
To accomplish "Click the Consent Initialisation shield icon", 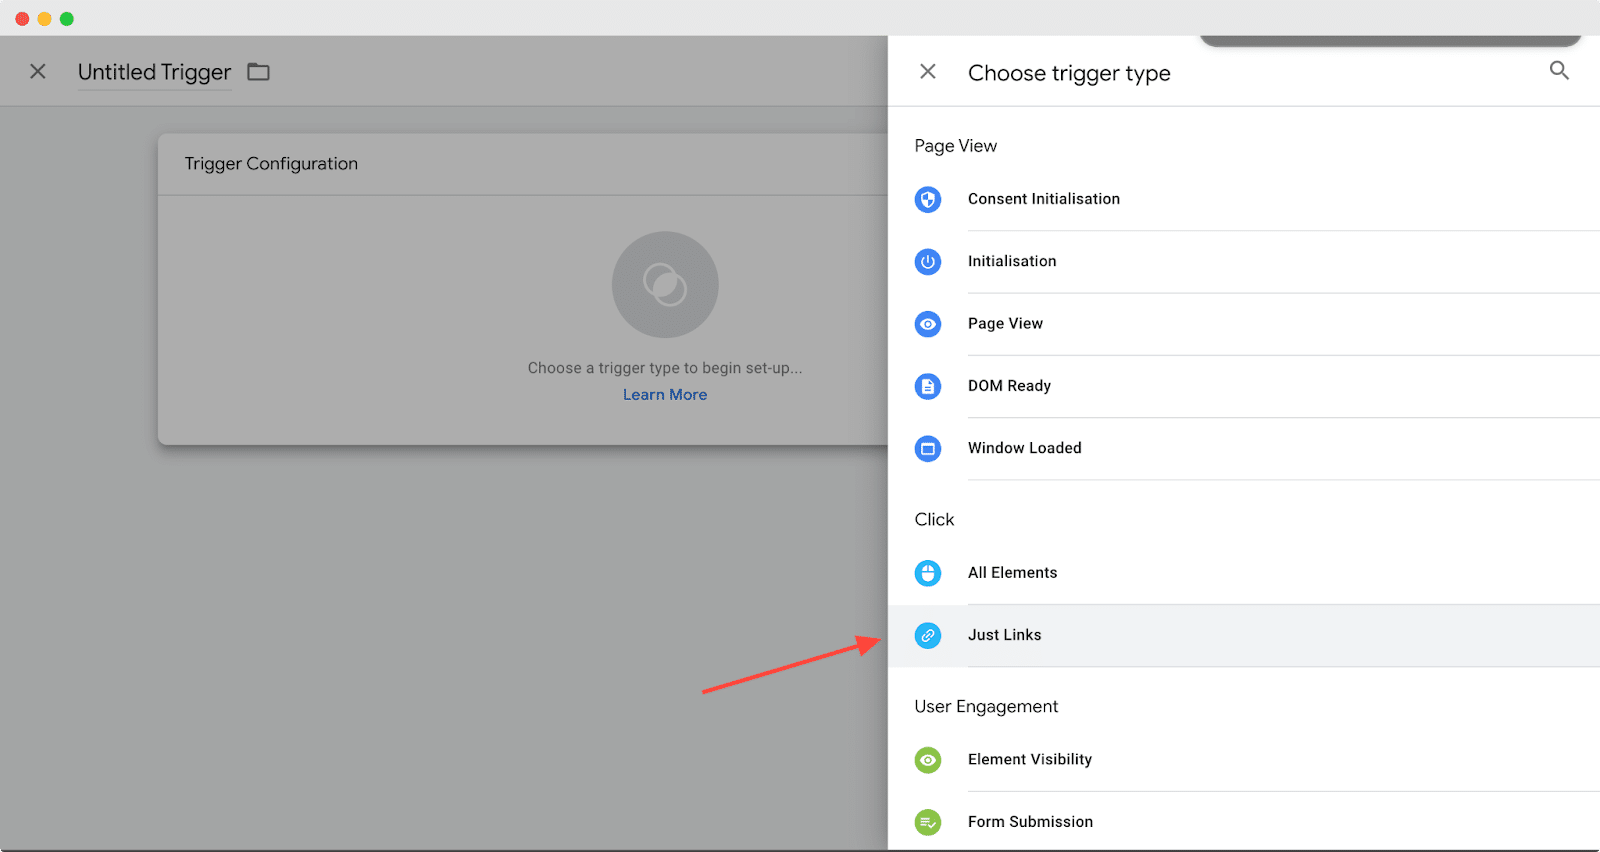I will pyautogui.click(x=928, y=199).
